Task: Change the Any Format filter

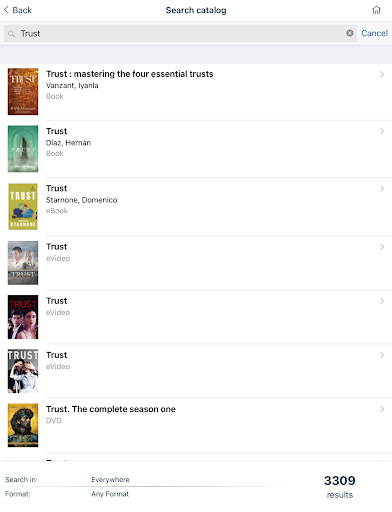Action: pos(110,494)
